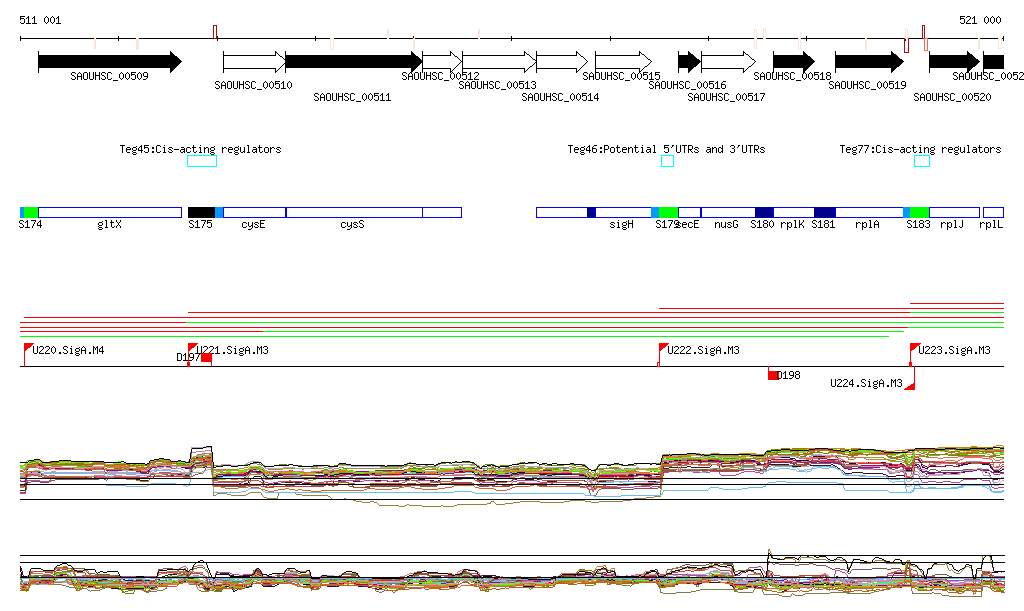Open the Teg46:Potential 5'UTRs and 3'UTRs label
1024x611 pixels.
tap(666, 149)
